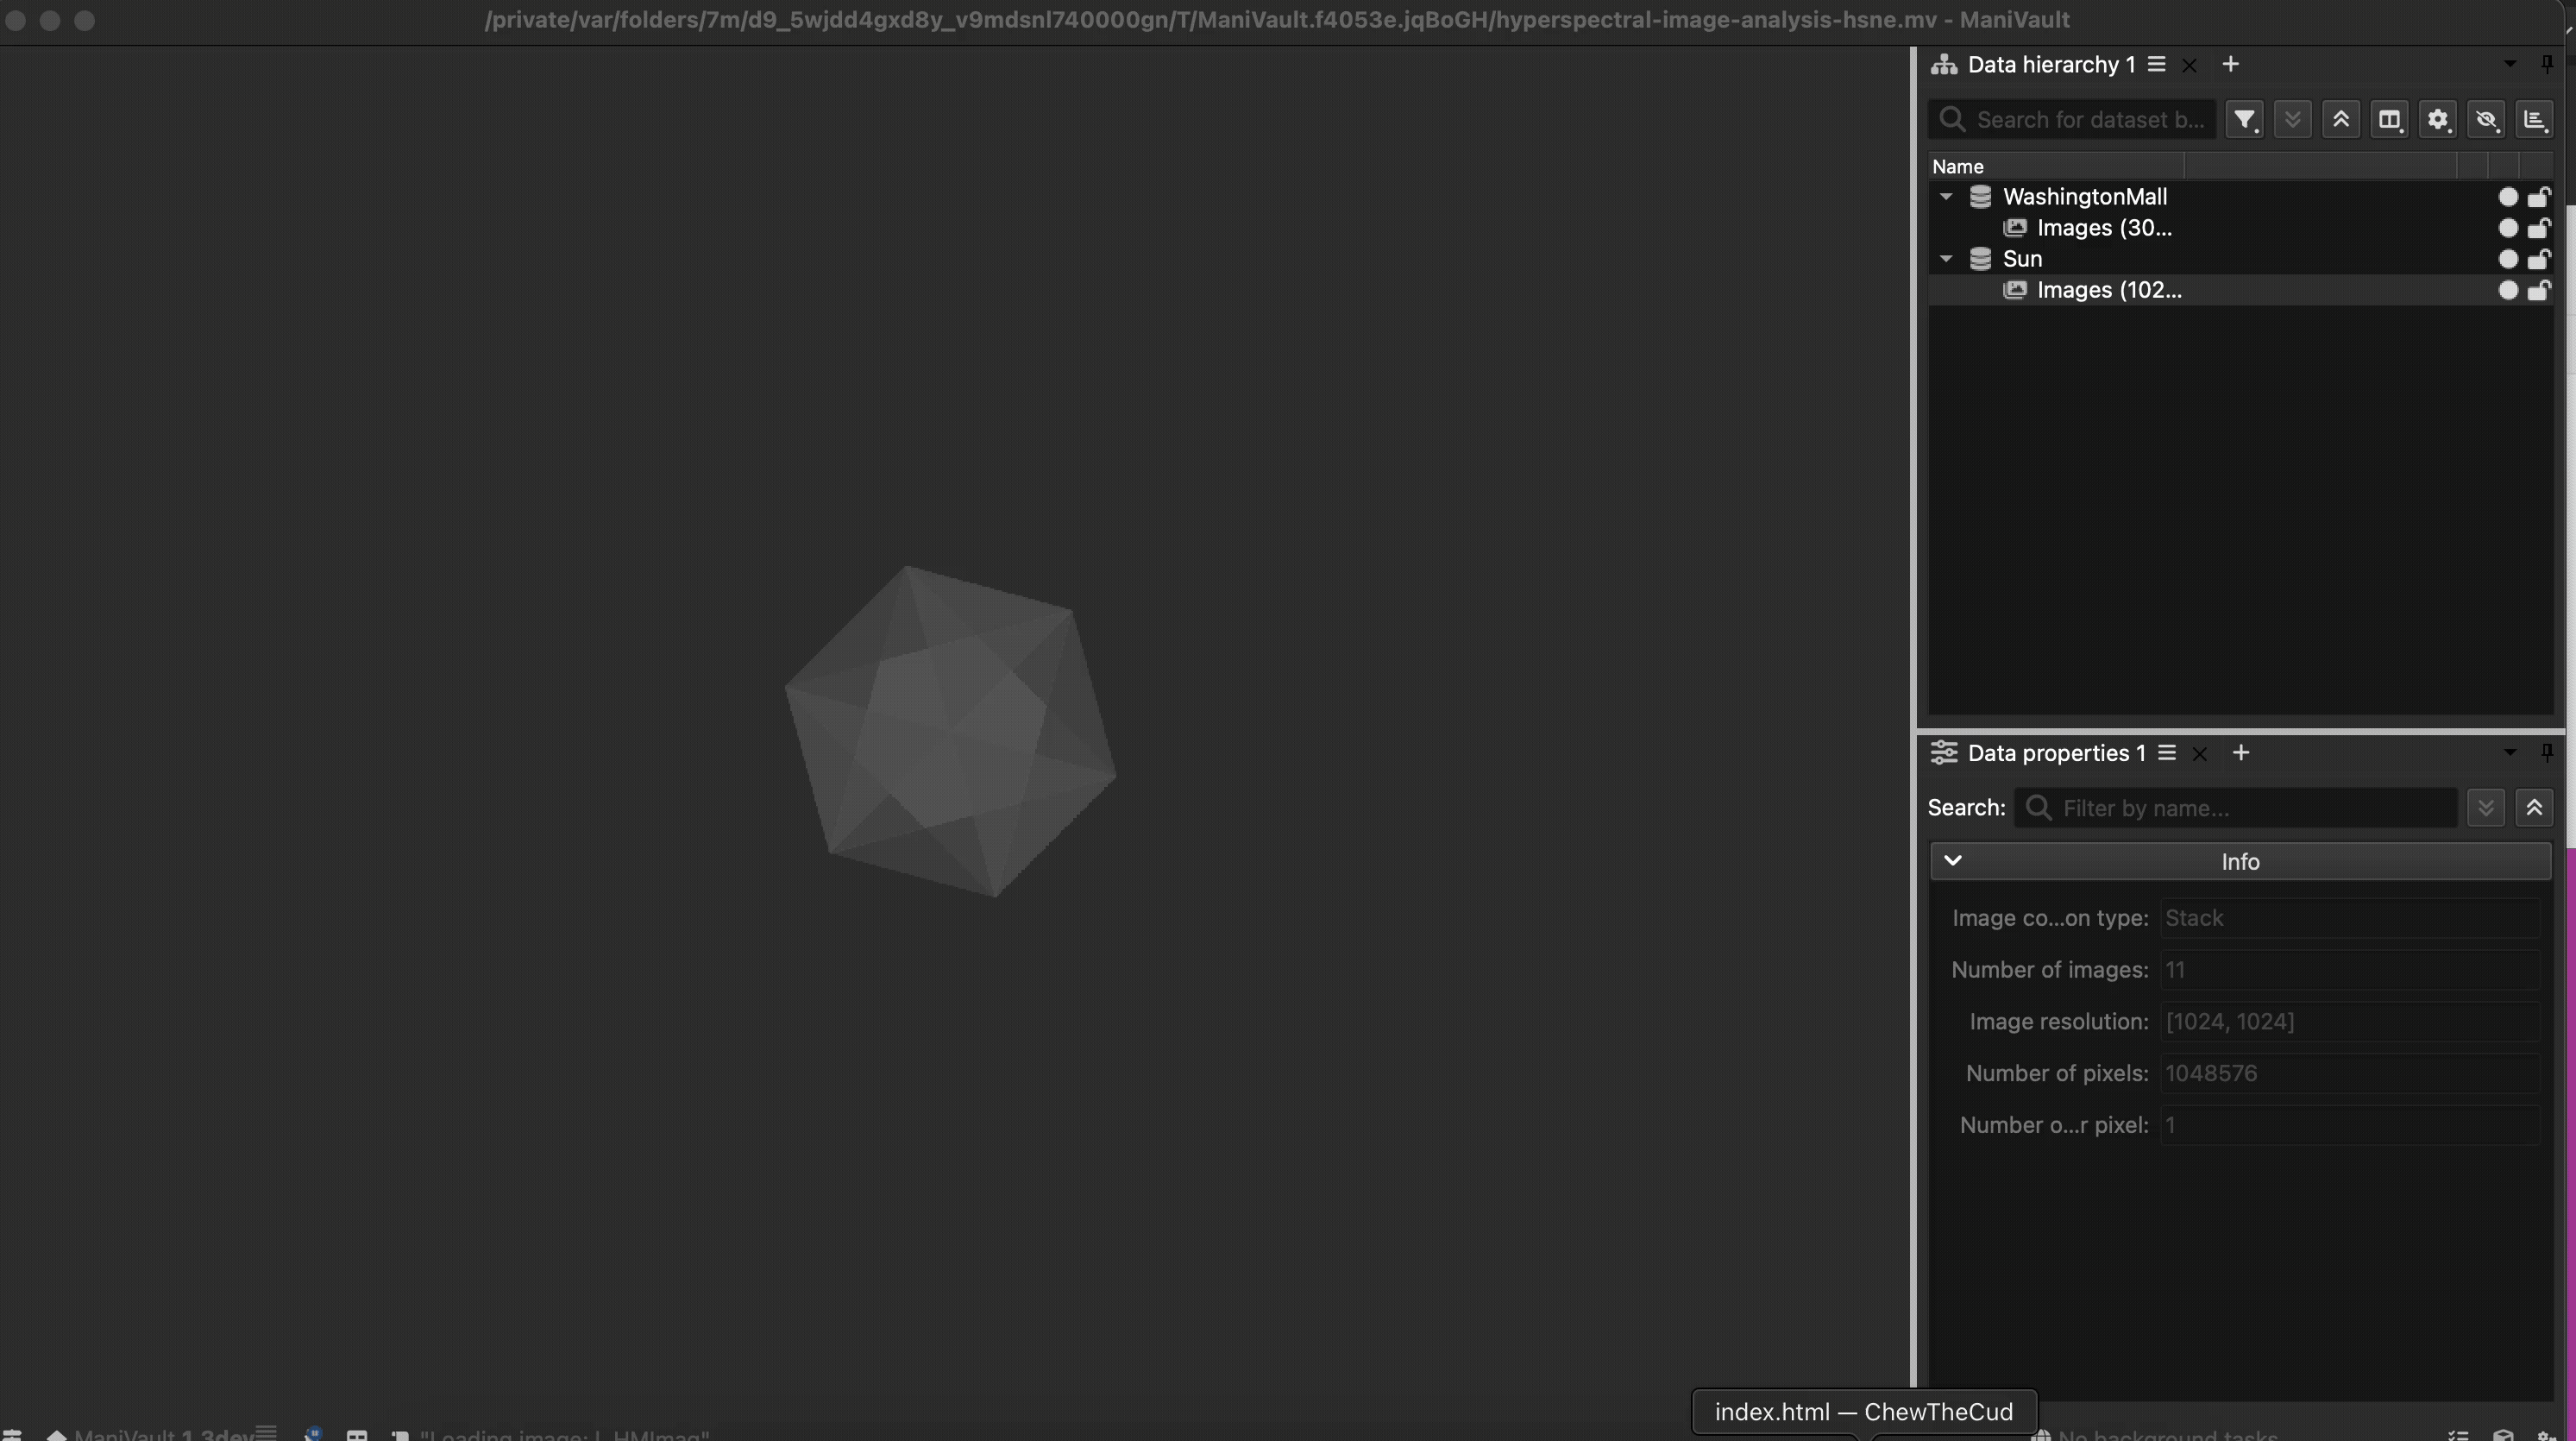Click the hide hidden datasets icon
Image resolution: width=2576 pixels, height=1441 pixels.
click(x=2487, y=119)
